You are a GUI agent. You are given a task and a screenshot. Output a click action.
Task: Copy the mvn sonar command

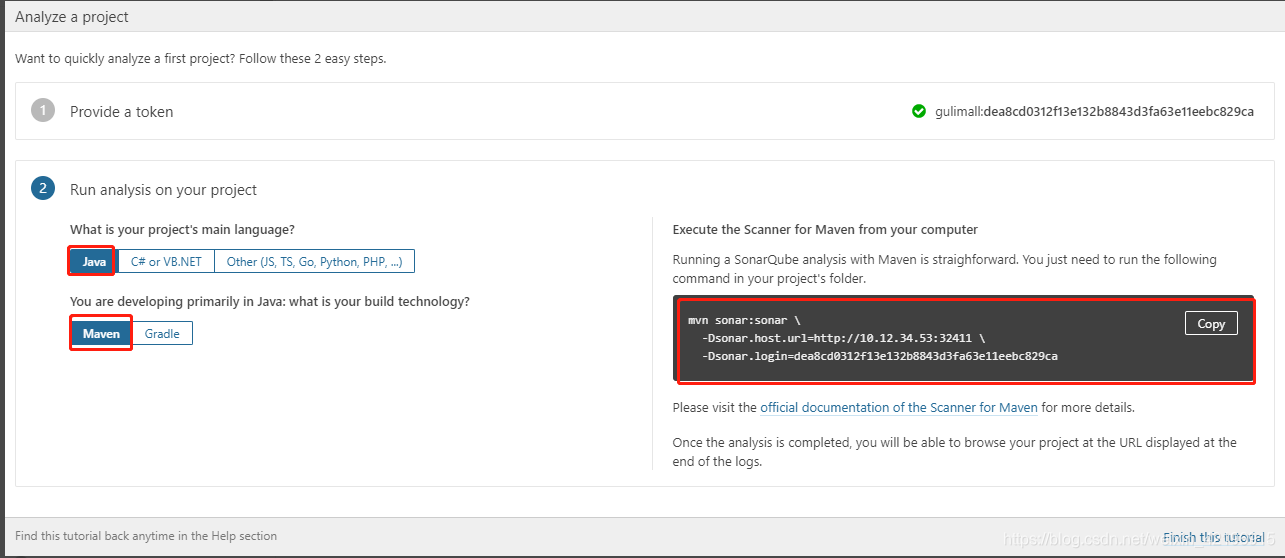pos(1211,323)
